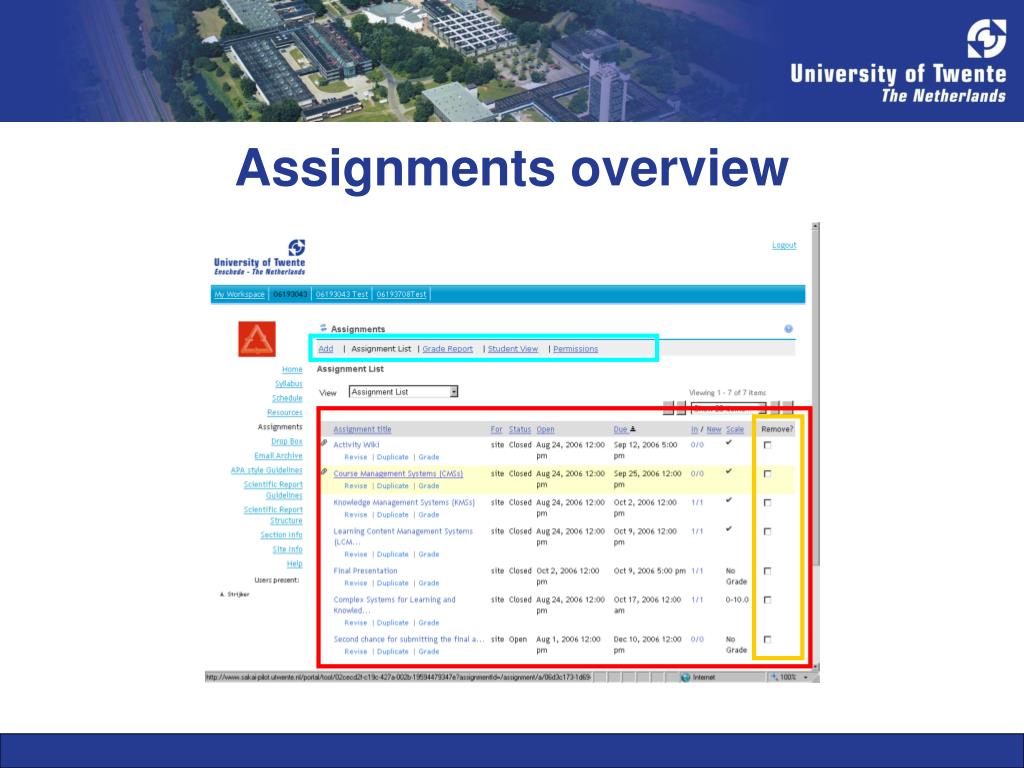Open Permissions in the Assignments menu
1024x768 pixels.
click(x=575, y=349)
